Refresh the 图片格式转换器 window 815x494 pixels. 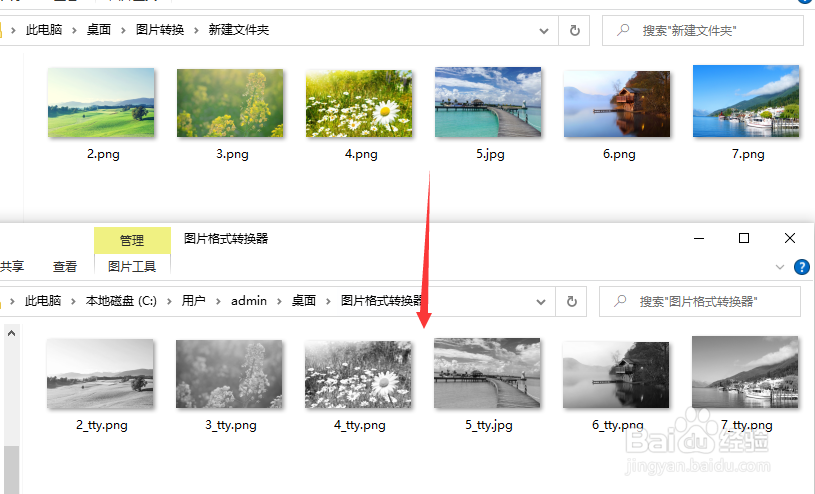[571, 302]
